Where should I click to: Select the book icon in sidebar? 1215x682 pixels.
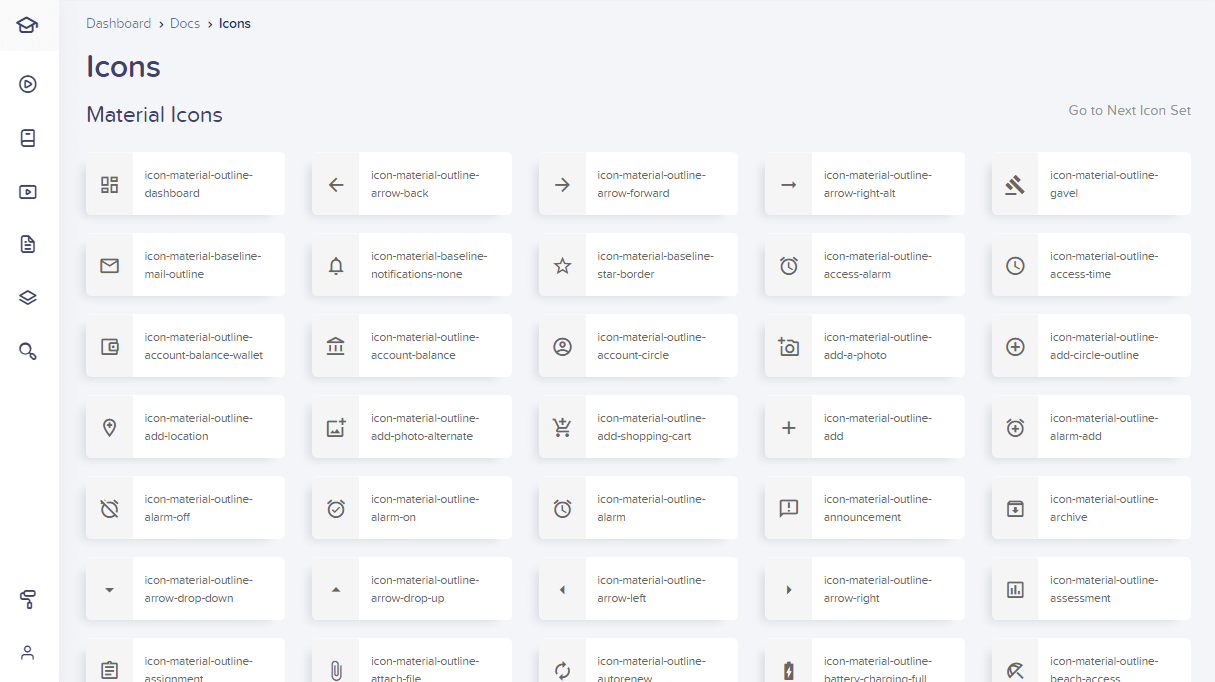click(x=28, y=138)
